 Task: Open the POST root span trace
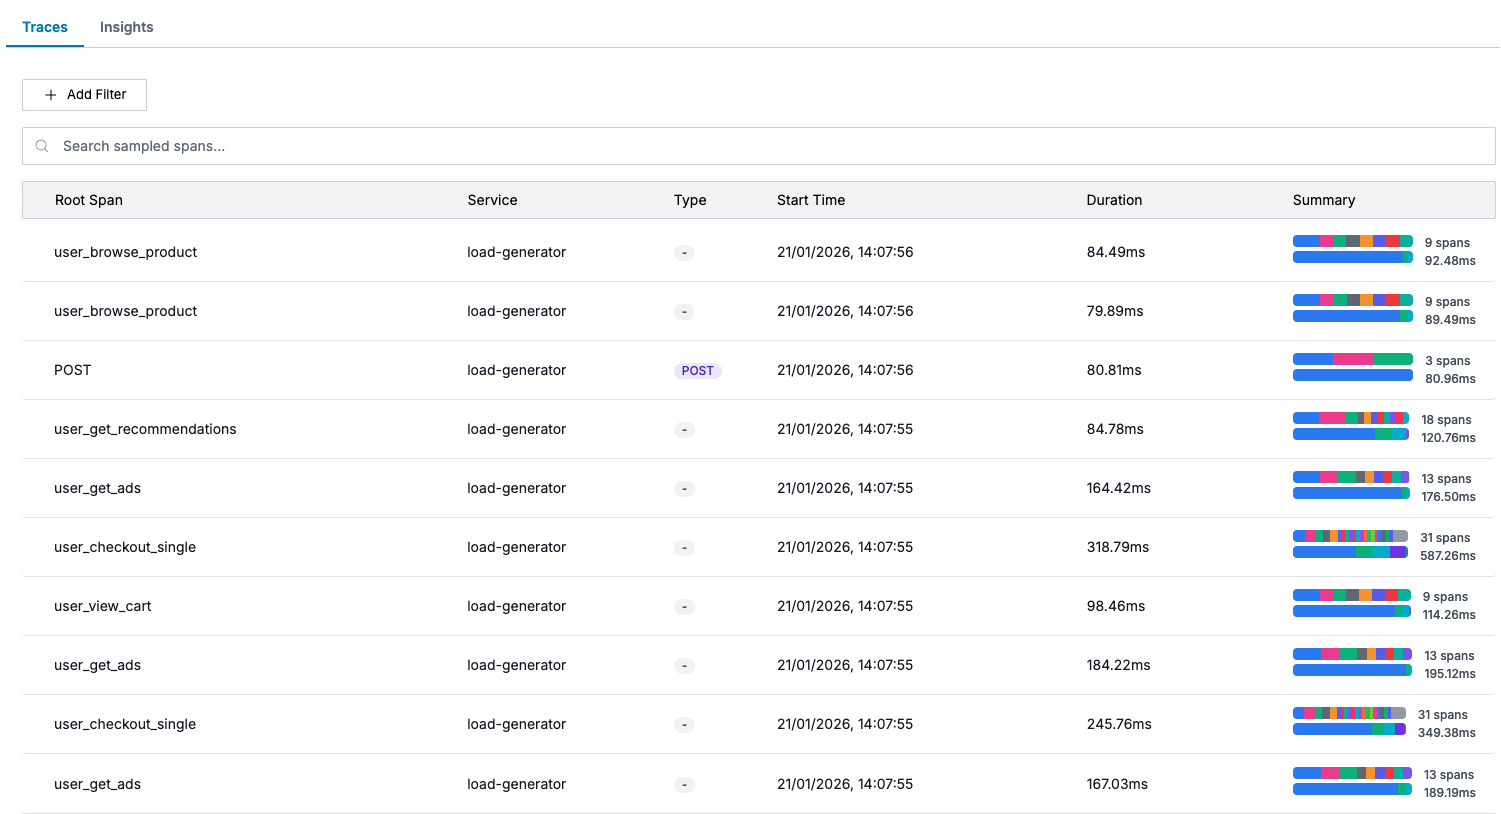73,370
